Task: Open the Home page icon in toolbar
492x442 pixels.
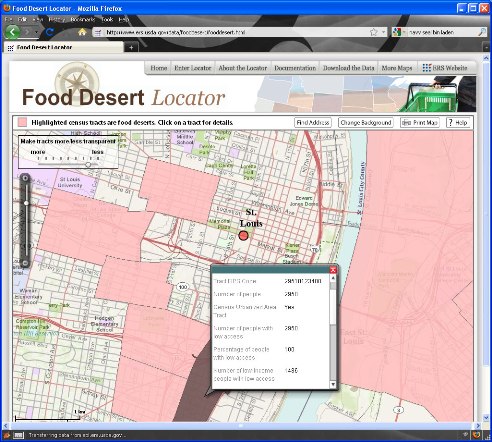Action: (82, 32)
